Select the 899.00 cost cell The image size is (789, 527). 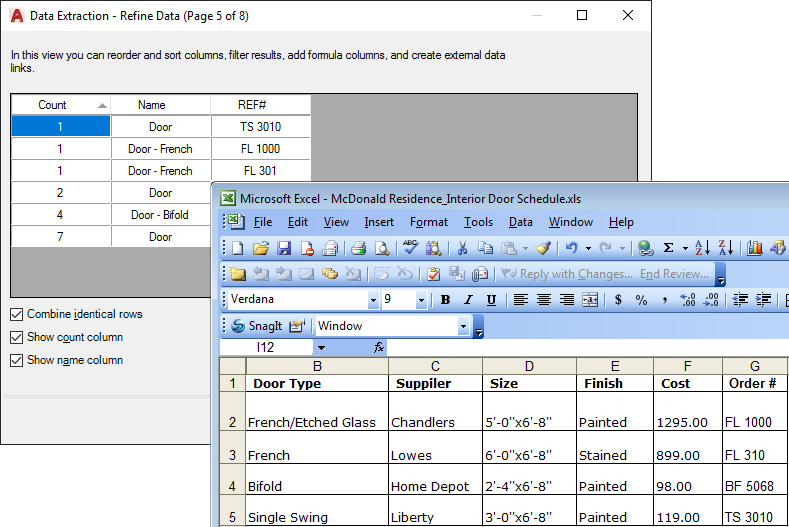(x=688, y=447)
